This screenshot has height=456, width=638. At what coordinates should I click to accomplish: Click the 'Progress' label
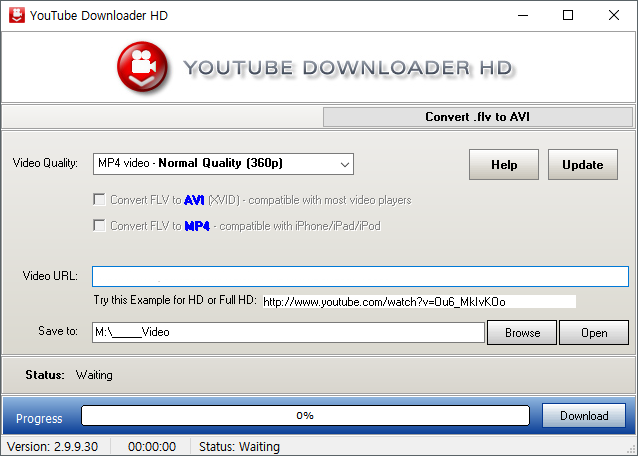[x=39, y=419]
